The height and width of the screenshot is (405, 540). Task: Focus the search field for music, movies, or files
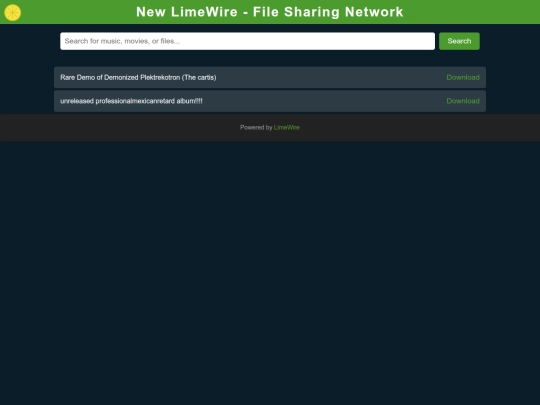[x=247, y=41]
